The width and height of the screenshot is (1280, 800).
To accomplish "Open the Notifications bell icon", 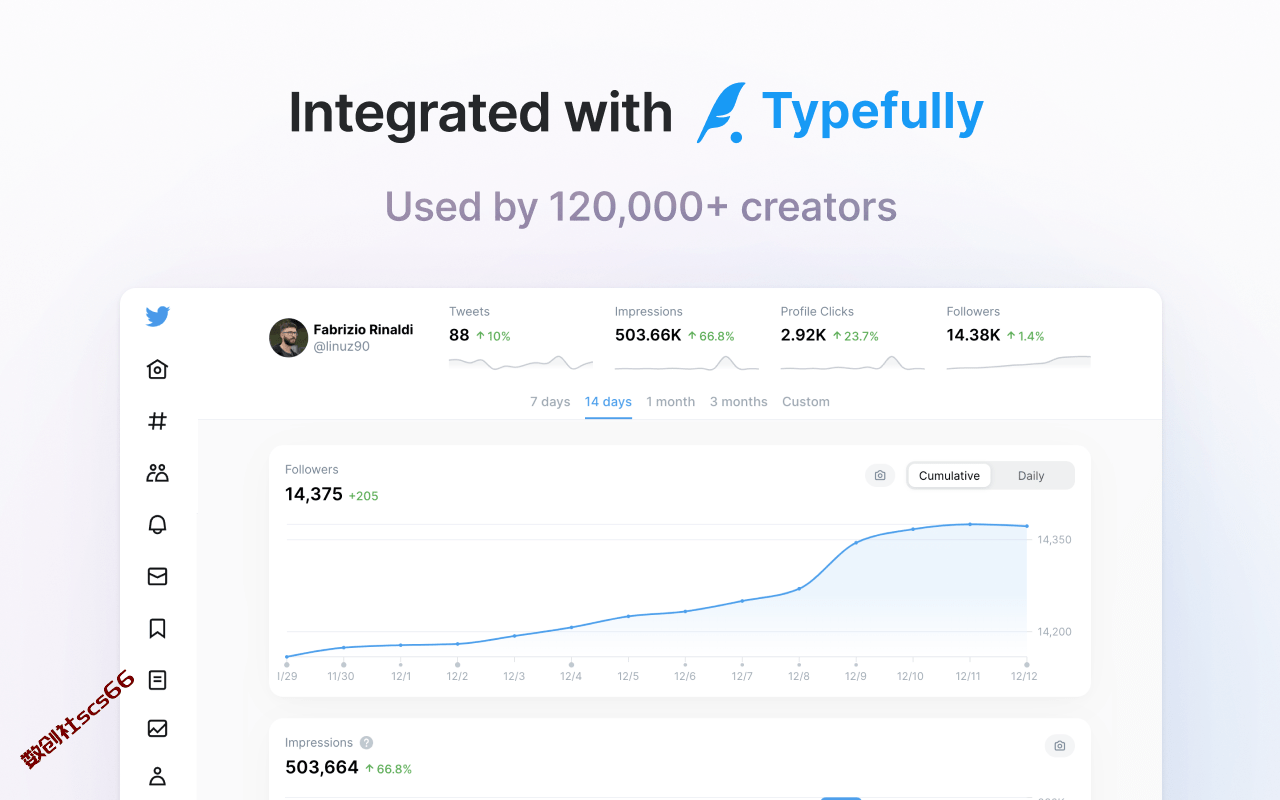I will point(157,525).
